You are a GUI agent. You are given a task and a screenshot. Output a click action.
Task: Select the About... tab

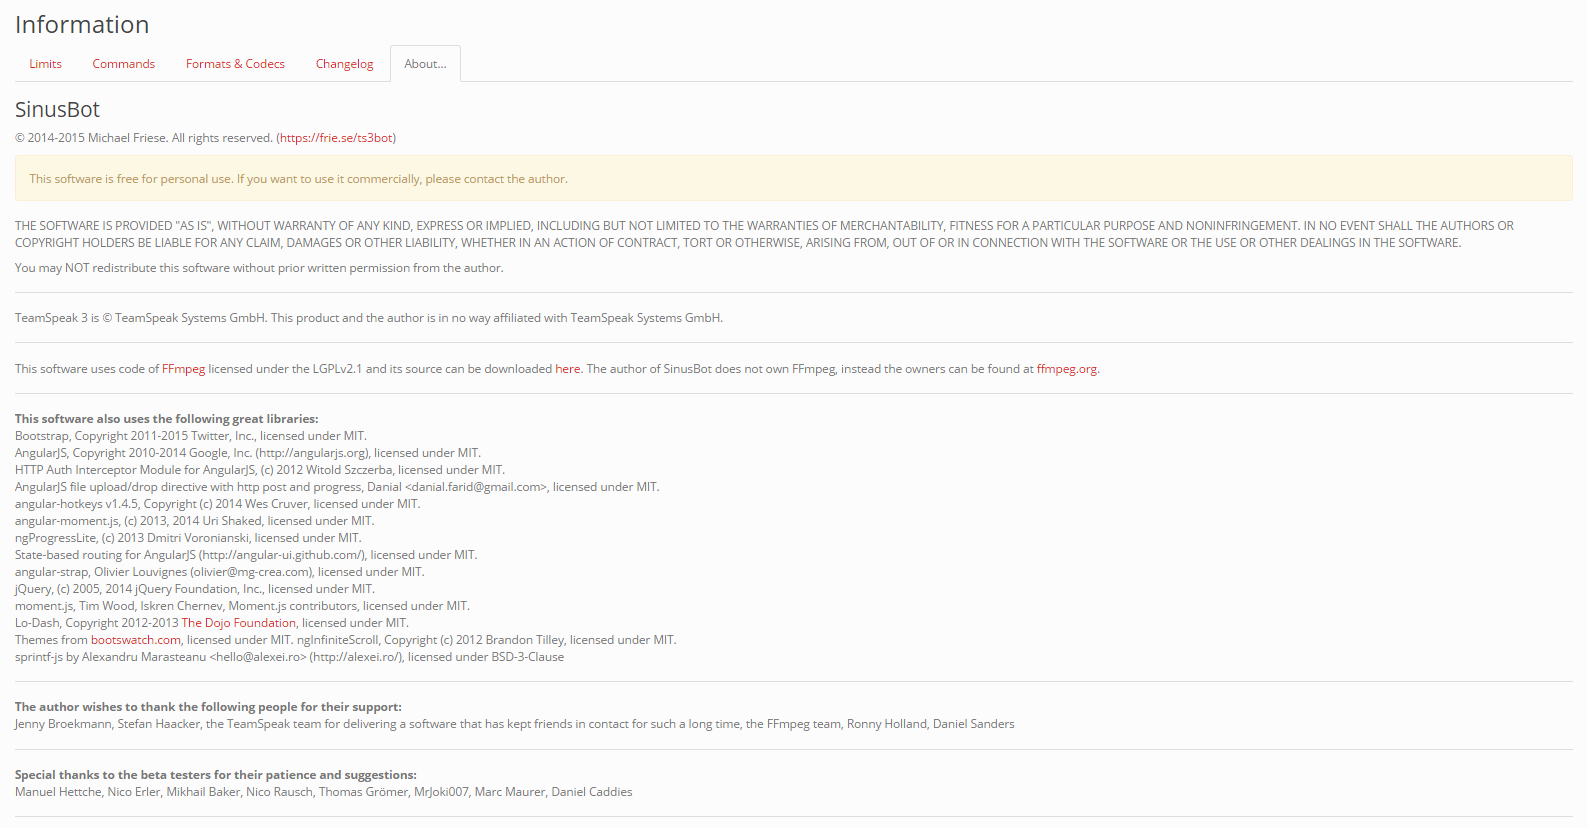coord(425,64)
